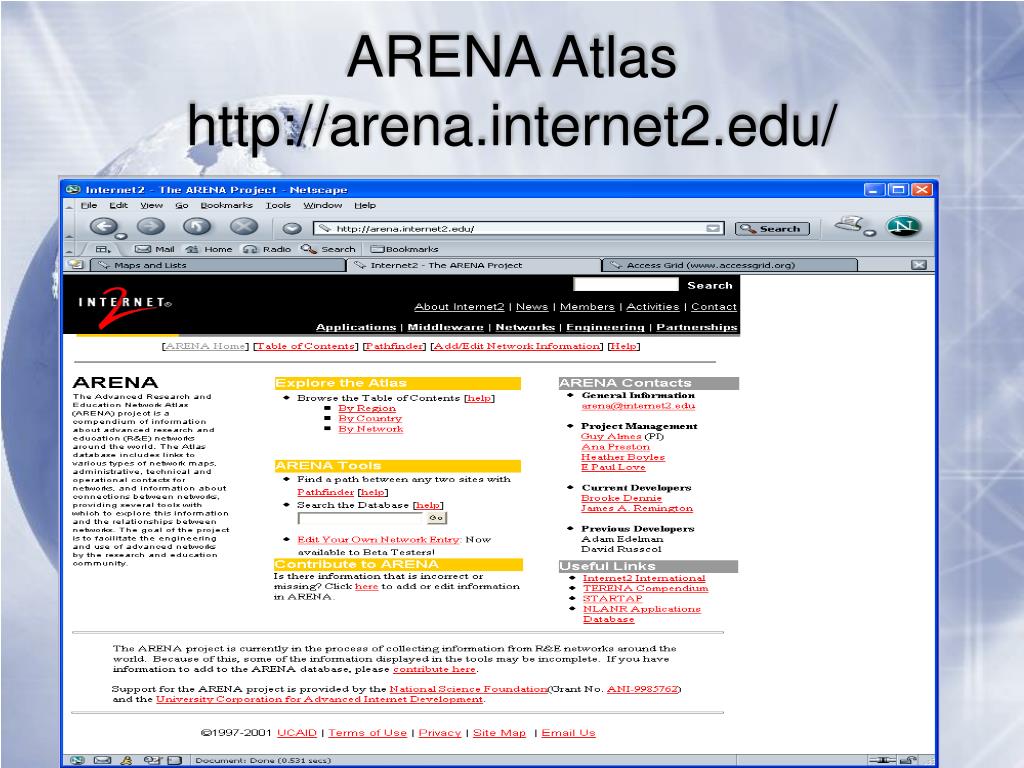This screenshot has width=1024, height=768.
Task: Browse atlas By Country
Action: click(370, 418)
